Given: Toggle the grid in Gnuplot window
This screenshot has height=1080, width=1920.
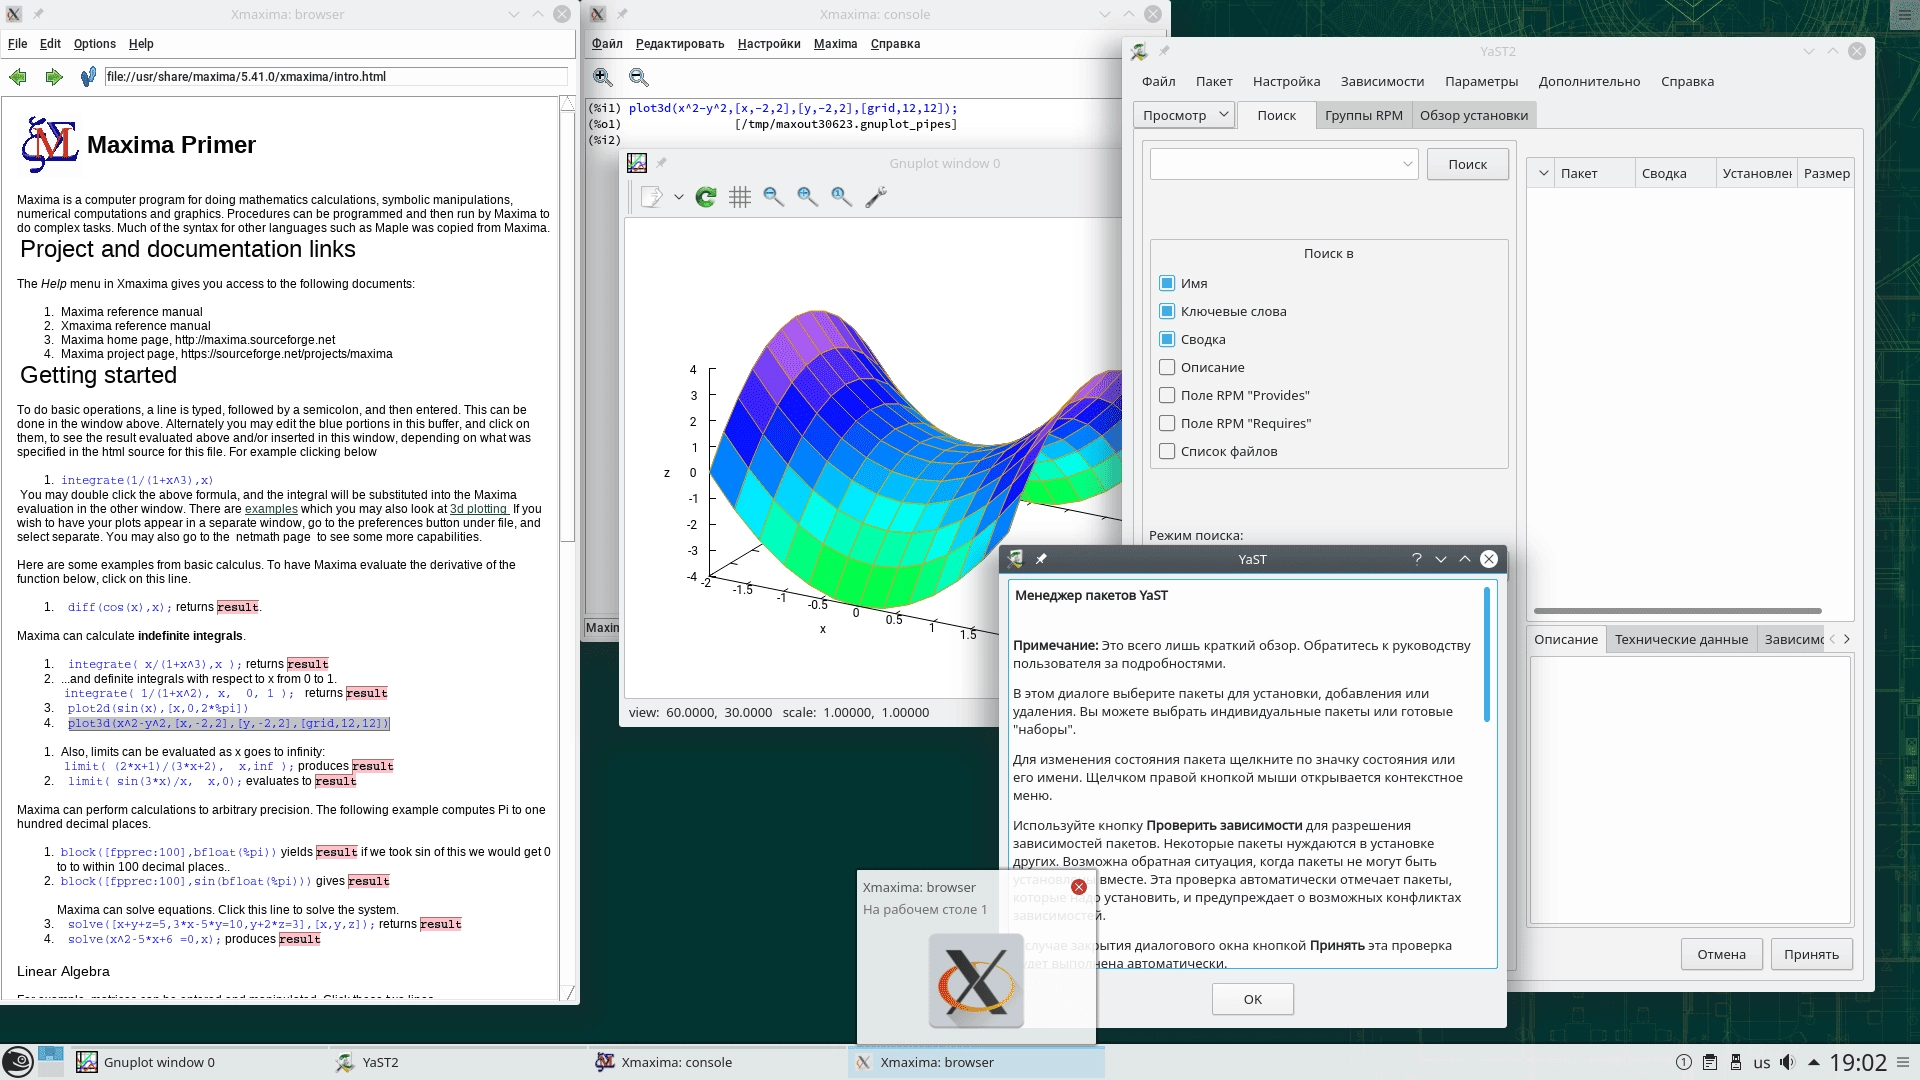Looking at the screenshot, I should (740, 197).
